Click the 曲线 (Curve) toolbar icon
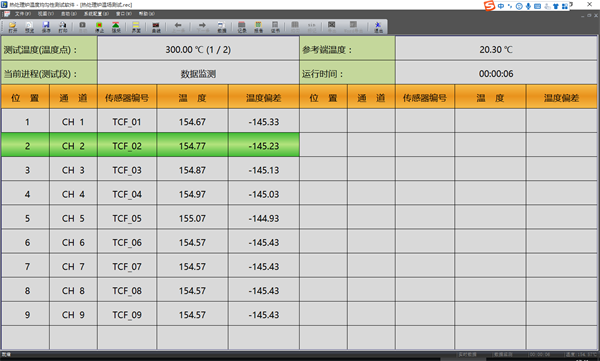Screen dimensions: 600x361 coord(156,27)
